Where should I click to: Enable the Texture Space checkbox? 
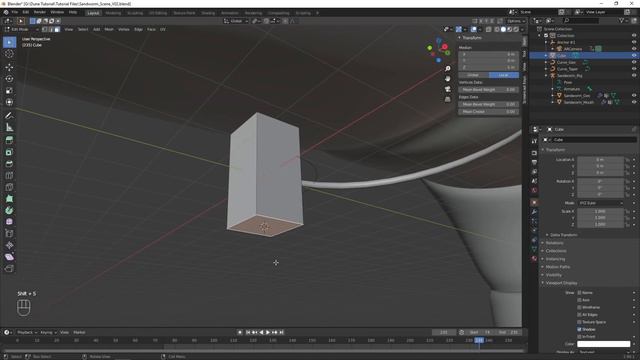point(579,322)
